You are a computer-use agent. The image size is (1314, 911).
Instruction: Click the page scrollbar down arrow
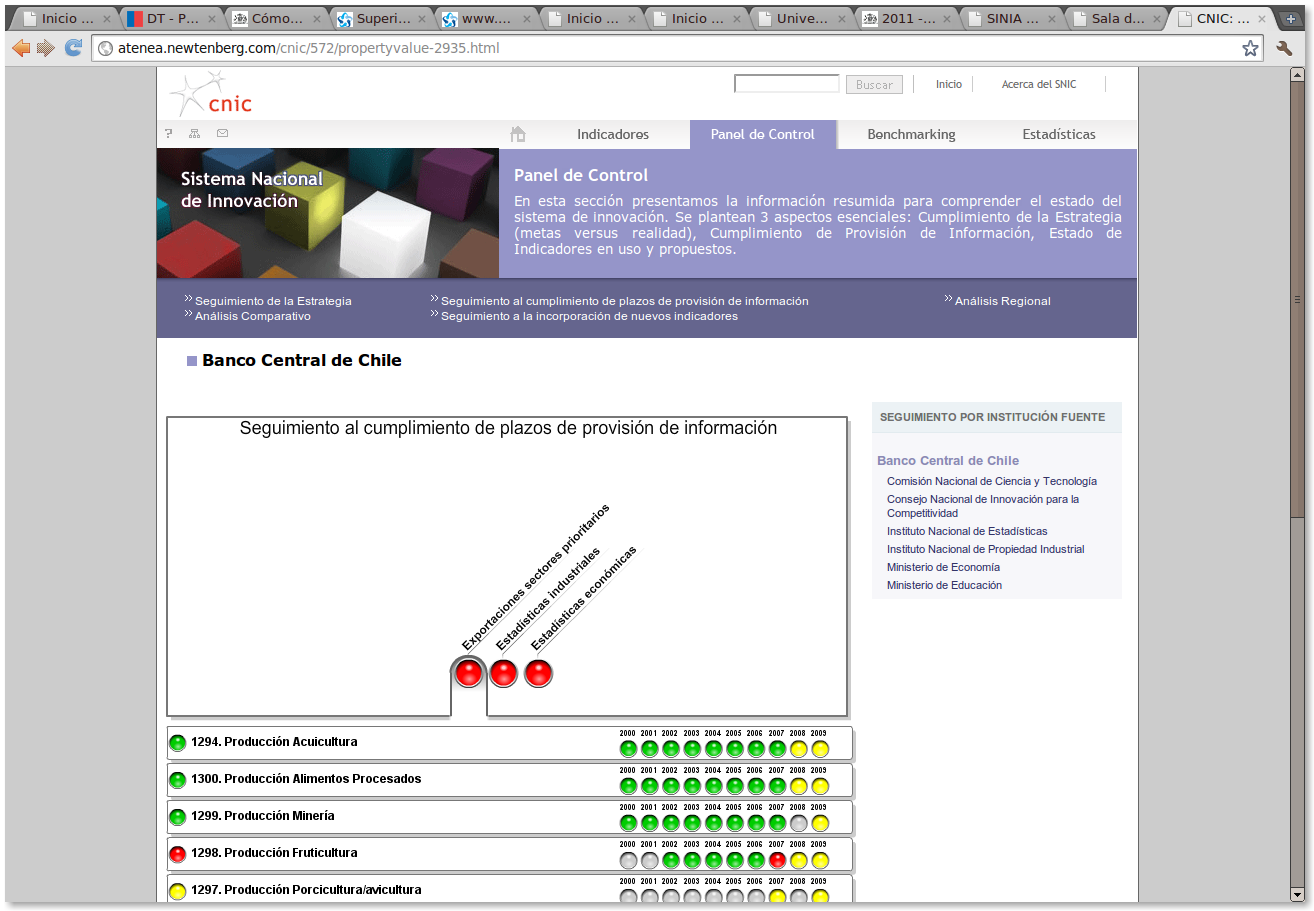[1297, 894]
